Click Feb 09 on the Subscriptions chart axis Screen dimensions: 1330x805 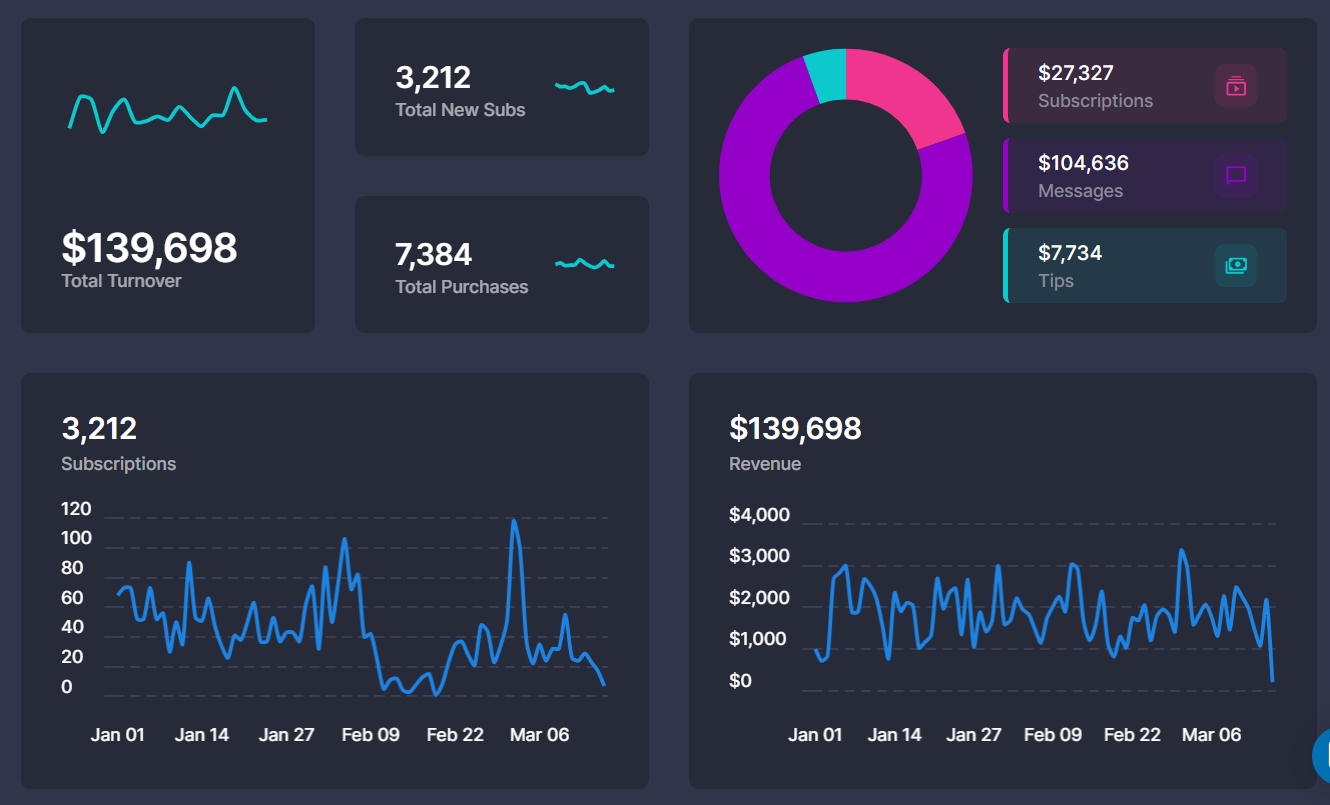click(371, 735)
